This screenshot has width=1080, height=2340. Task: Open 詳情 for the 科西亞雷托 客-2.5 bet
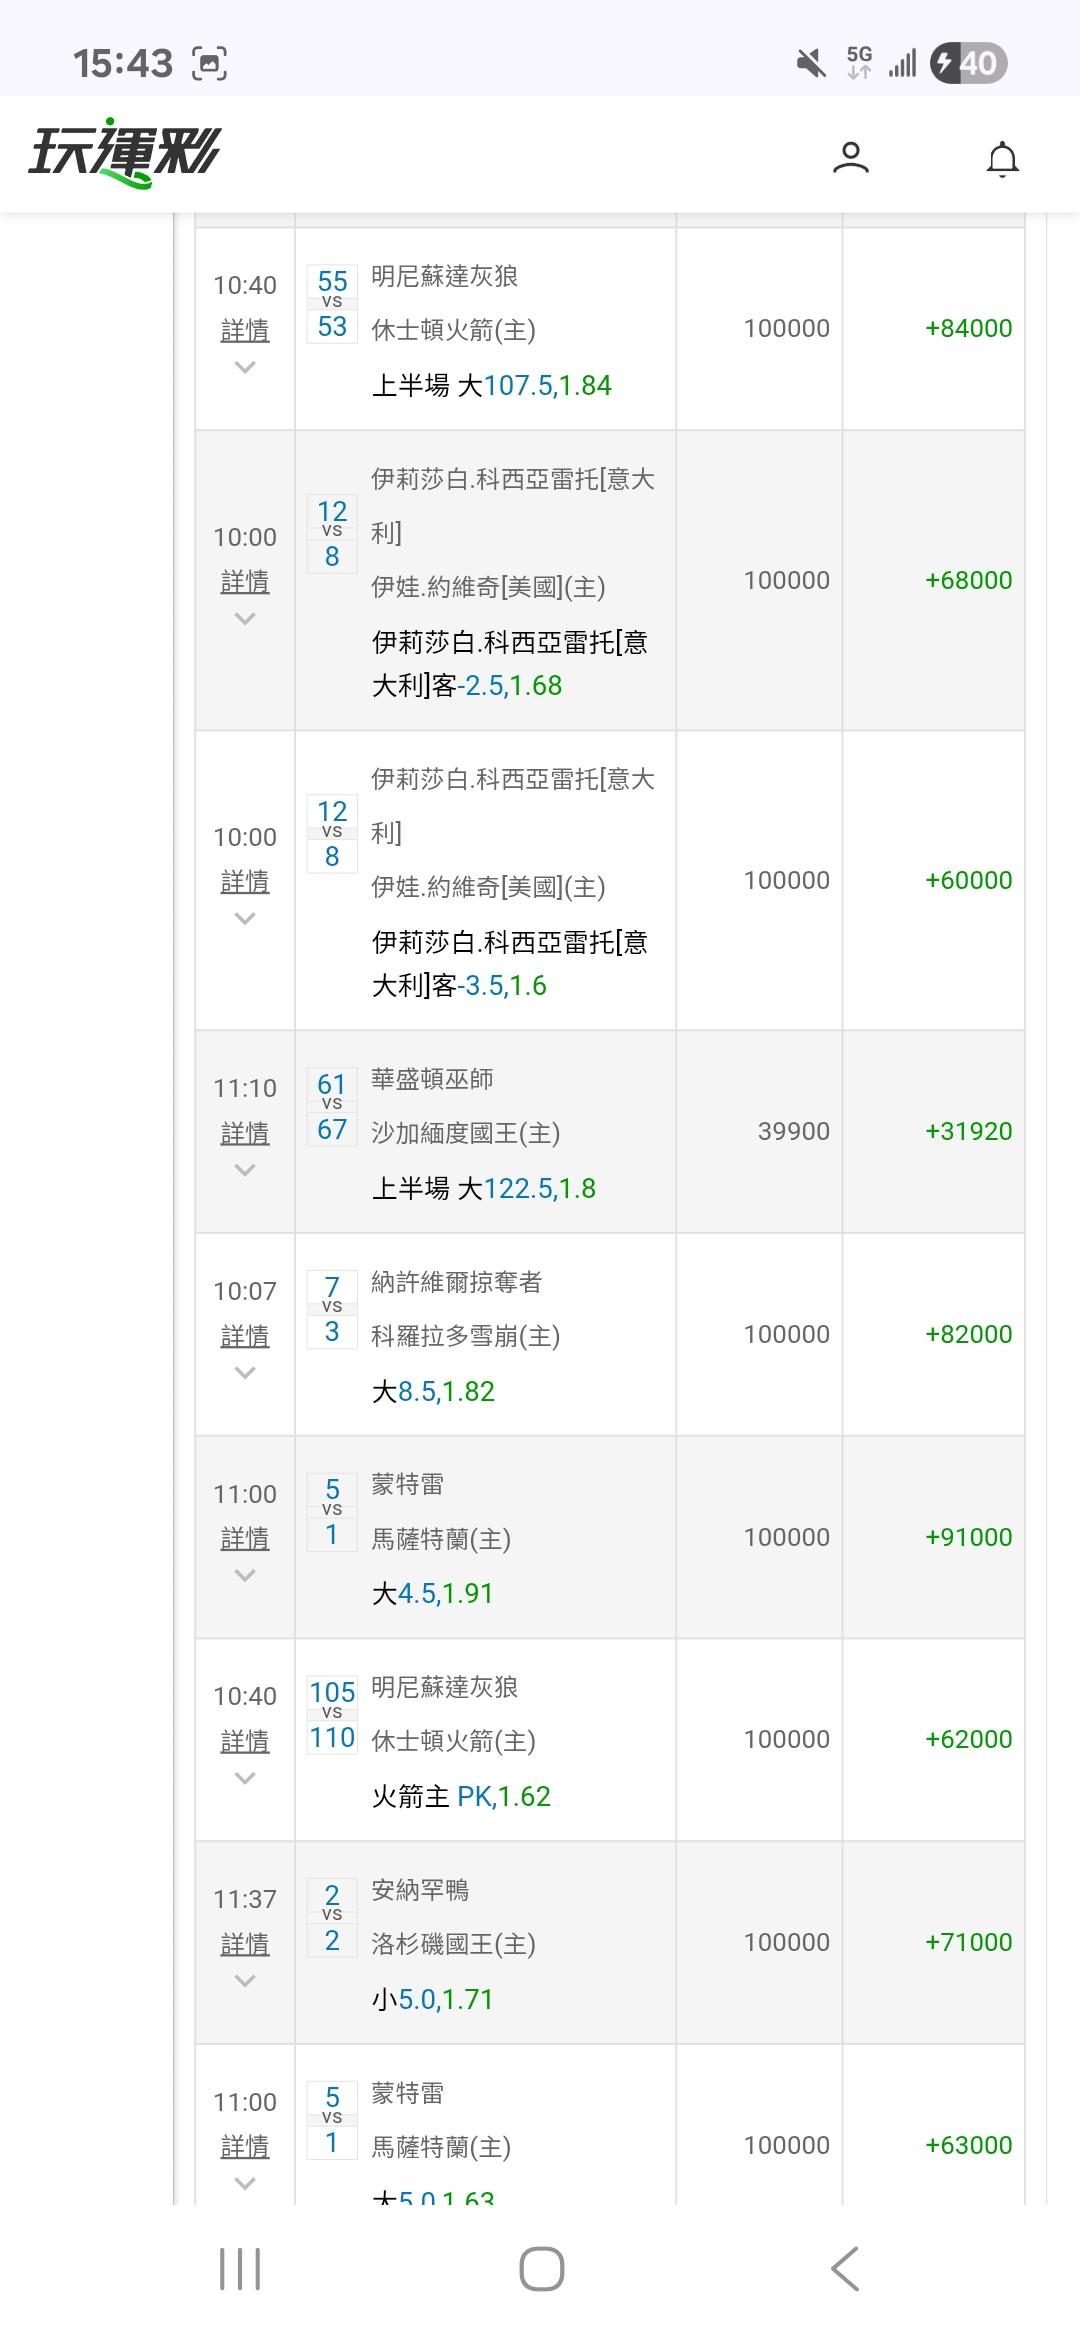point(245,582)
